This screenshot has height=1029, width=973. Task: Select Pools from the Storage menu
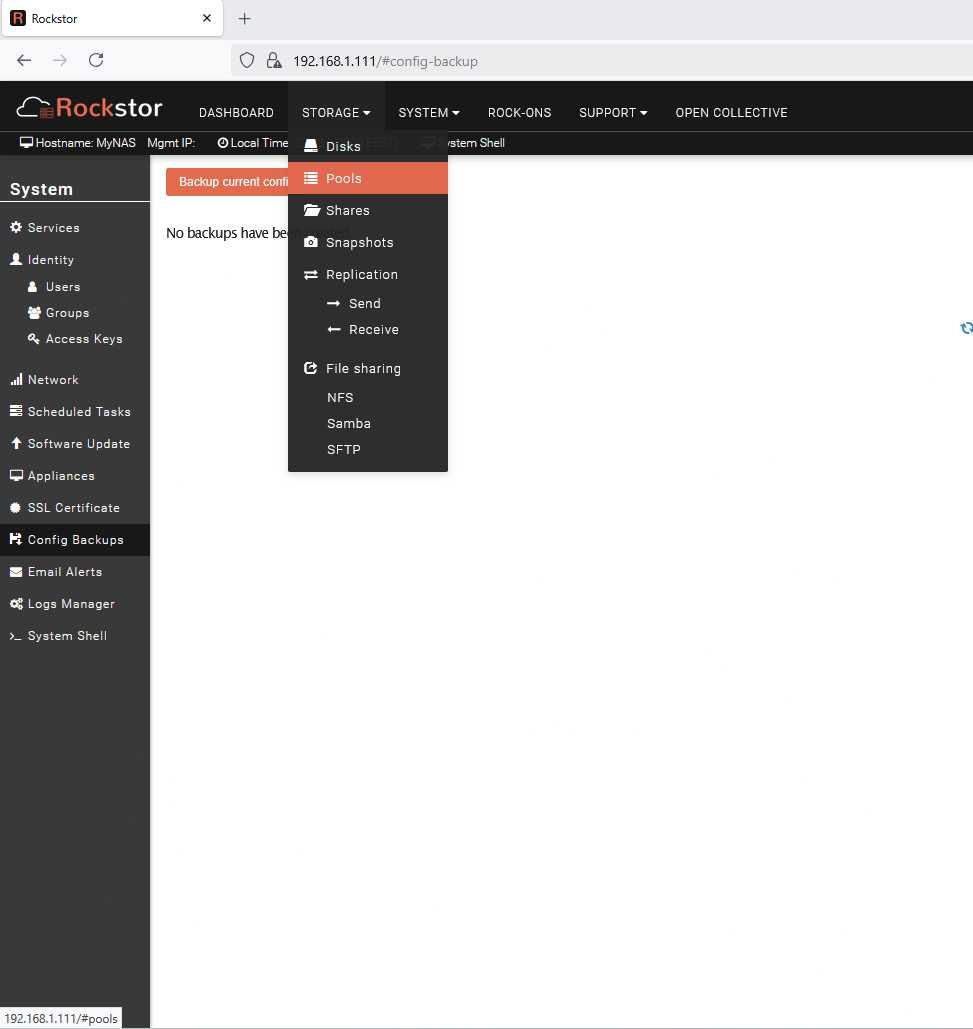[367, 178]
